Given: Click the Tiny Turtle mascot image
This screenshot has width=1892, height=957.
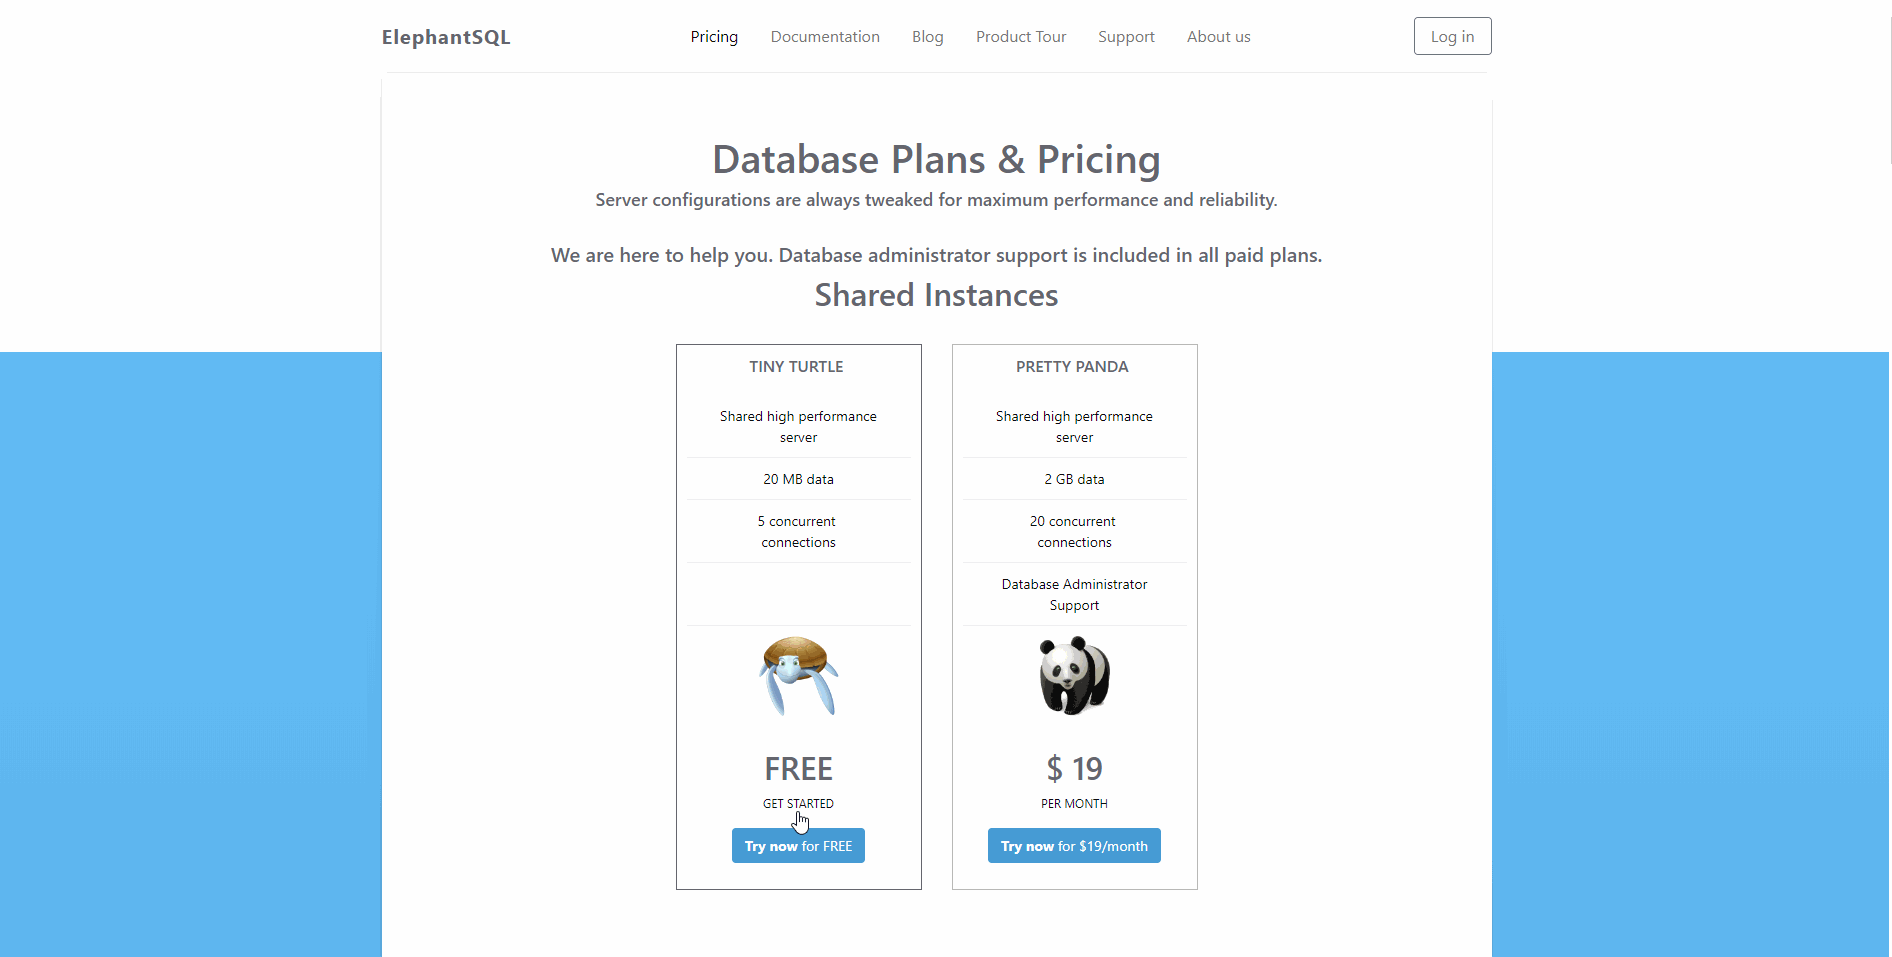Looking at the screenshot, I should [x=798, y=676].
